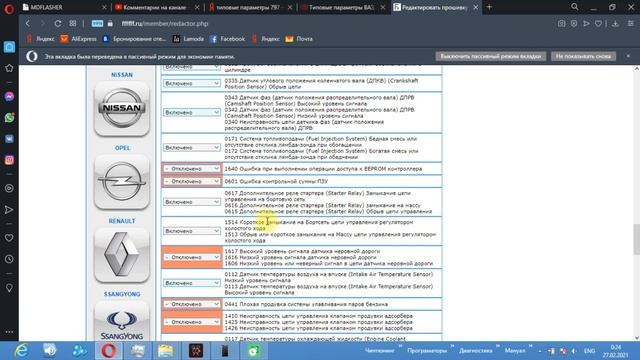Open VK in the Opera sidebar
This screenshot has height=360, width=640.
pyautogui.click(x=9, y=139)
